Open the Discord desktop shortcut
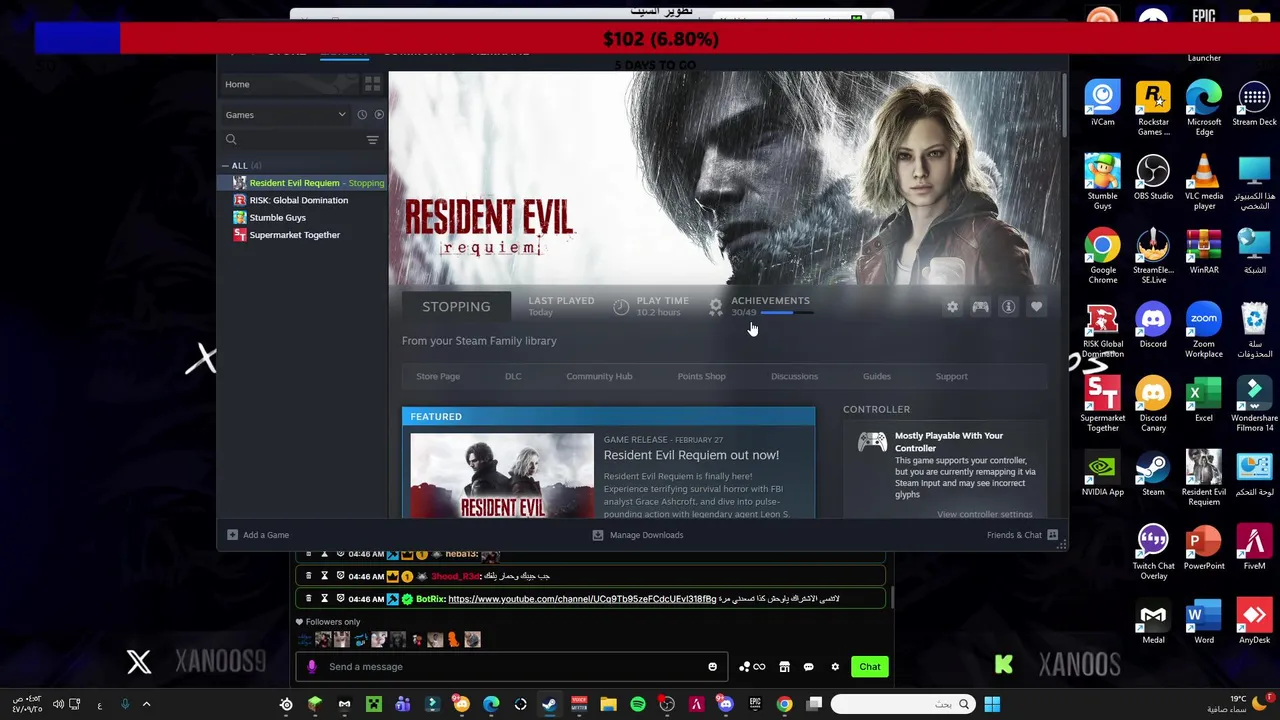This screenshot has height=720, width=1280. (1153, 327)
